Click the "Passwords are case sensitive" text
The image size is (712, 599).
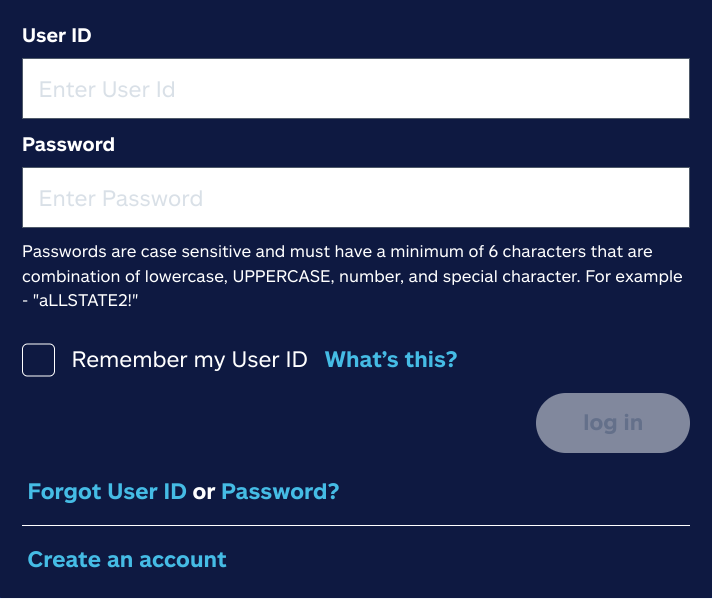pyautogui.click(x=126, y=252)
